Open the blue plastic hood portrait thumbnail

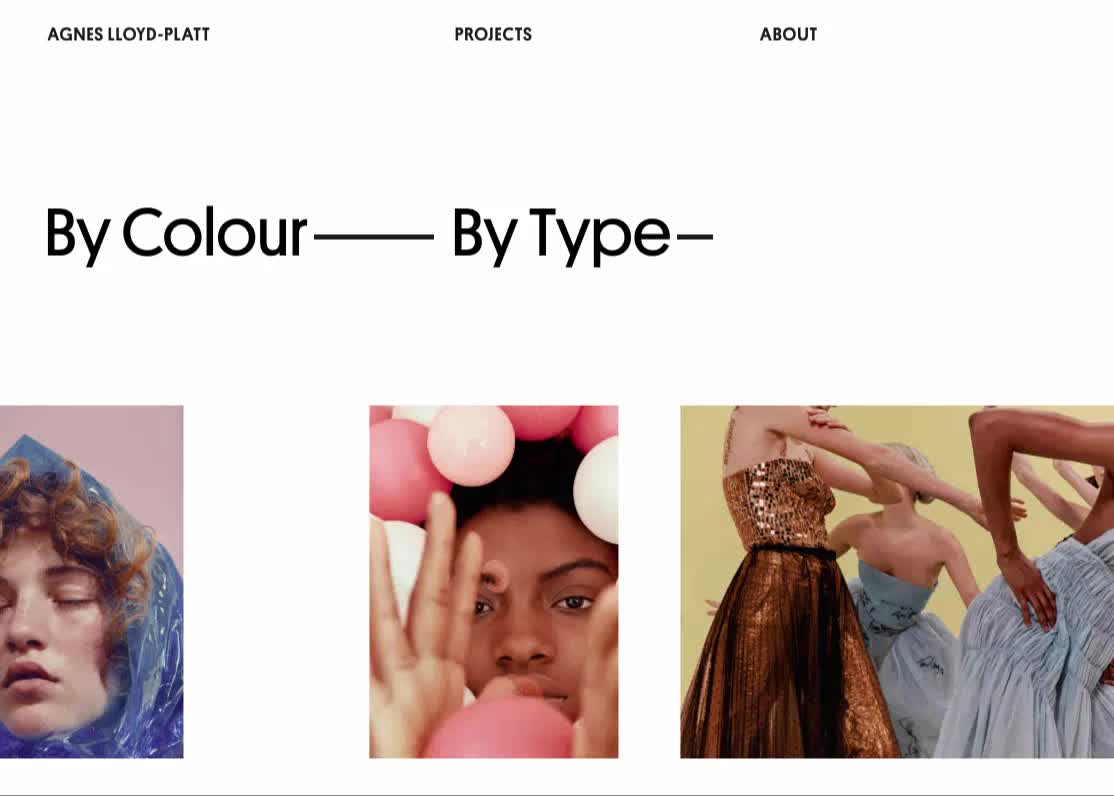pos(92,581)
